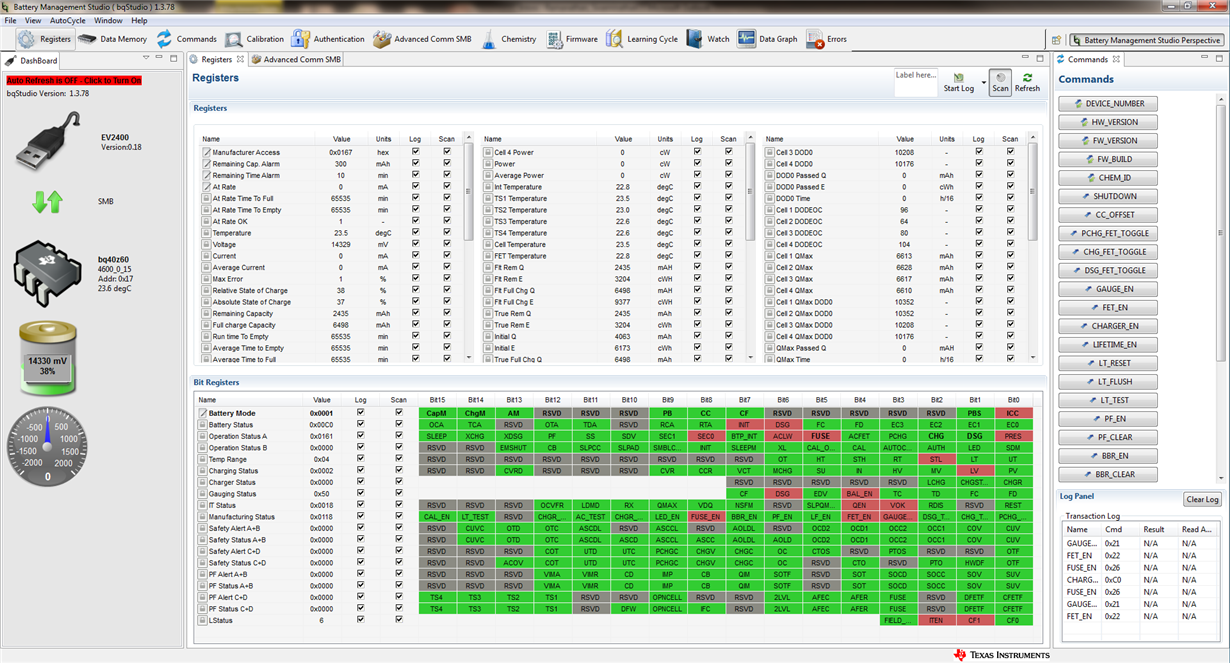Toggle the Log checkbox for Cell 3 DOD0
This screenshot has height=663, width=1230.
979,152
